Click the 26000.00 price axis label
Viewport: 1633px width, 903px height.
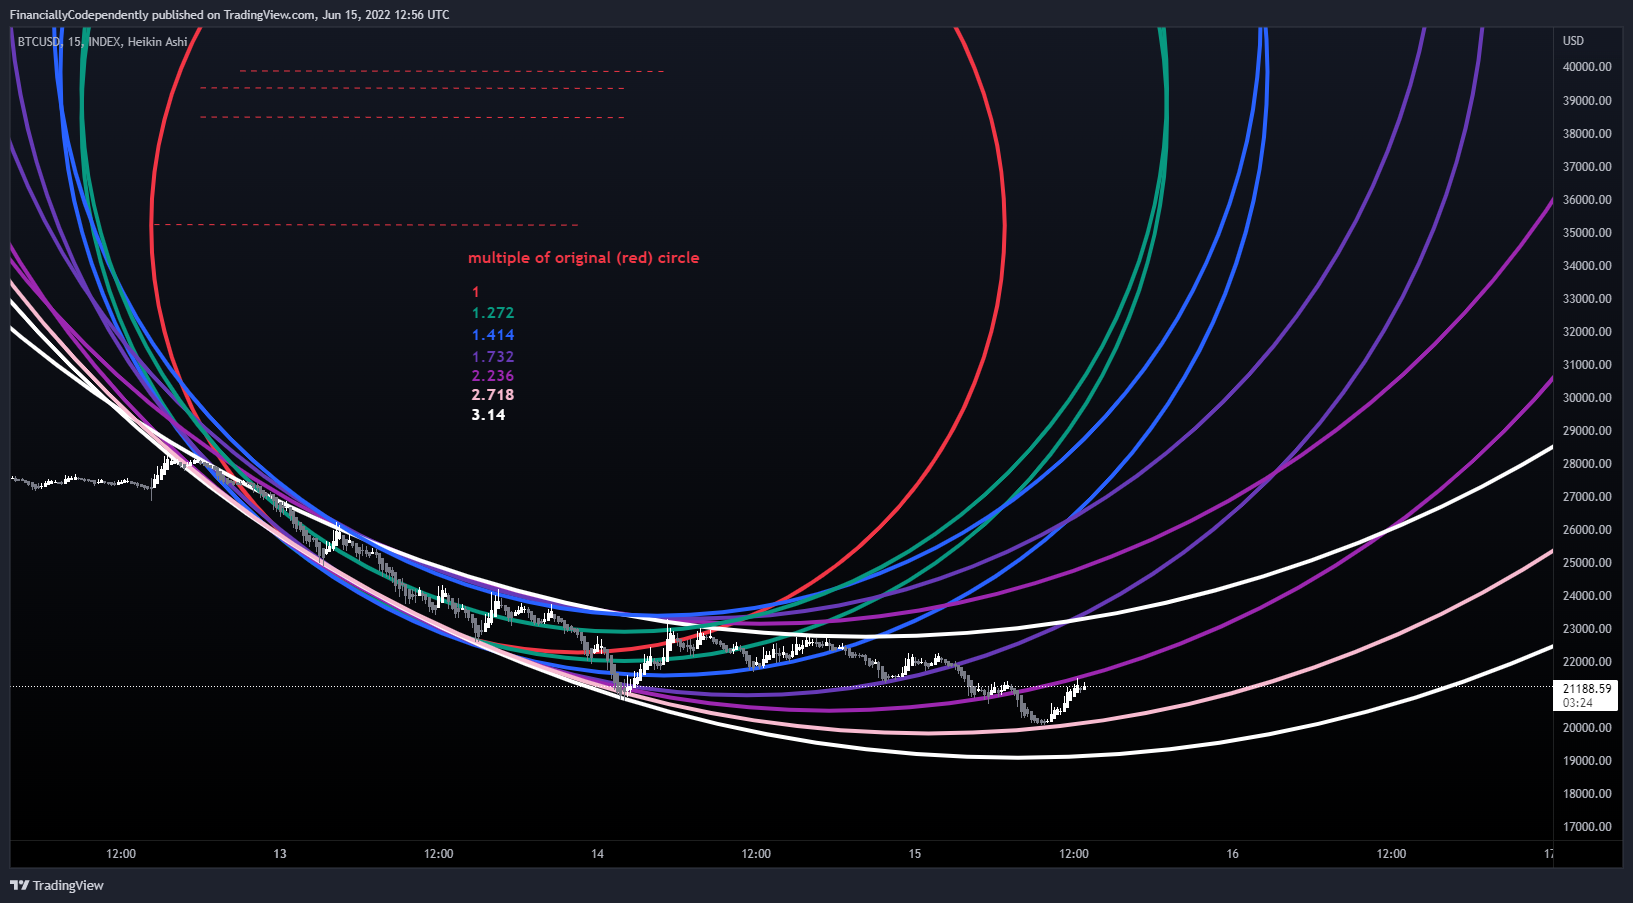click(1587, 529)
